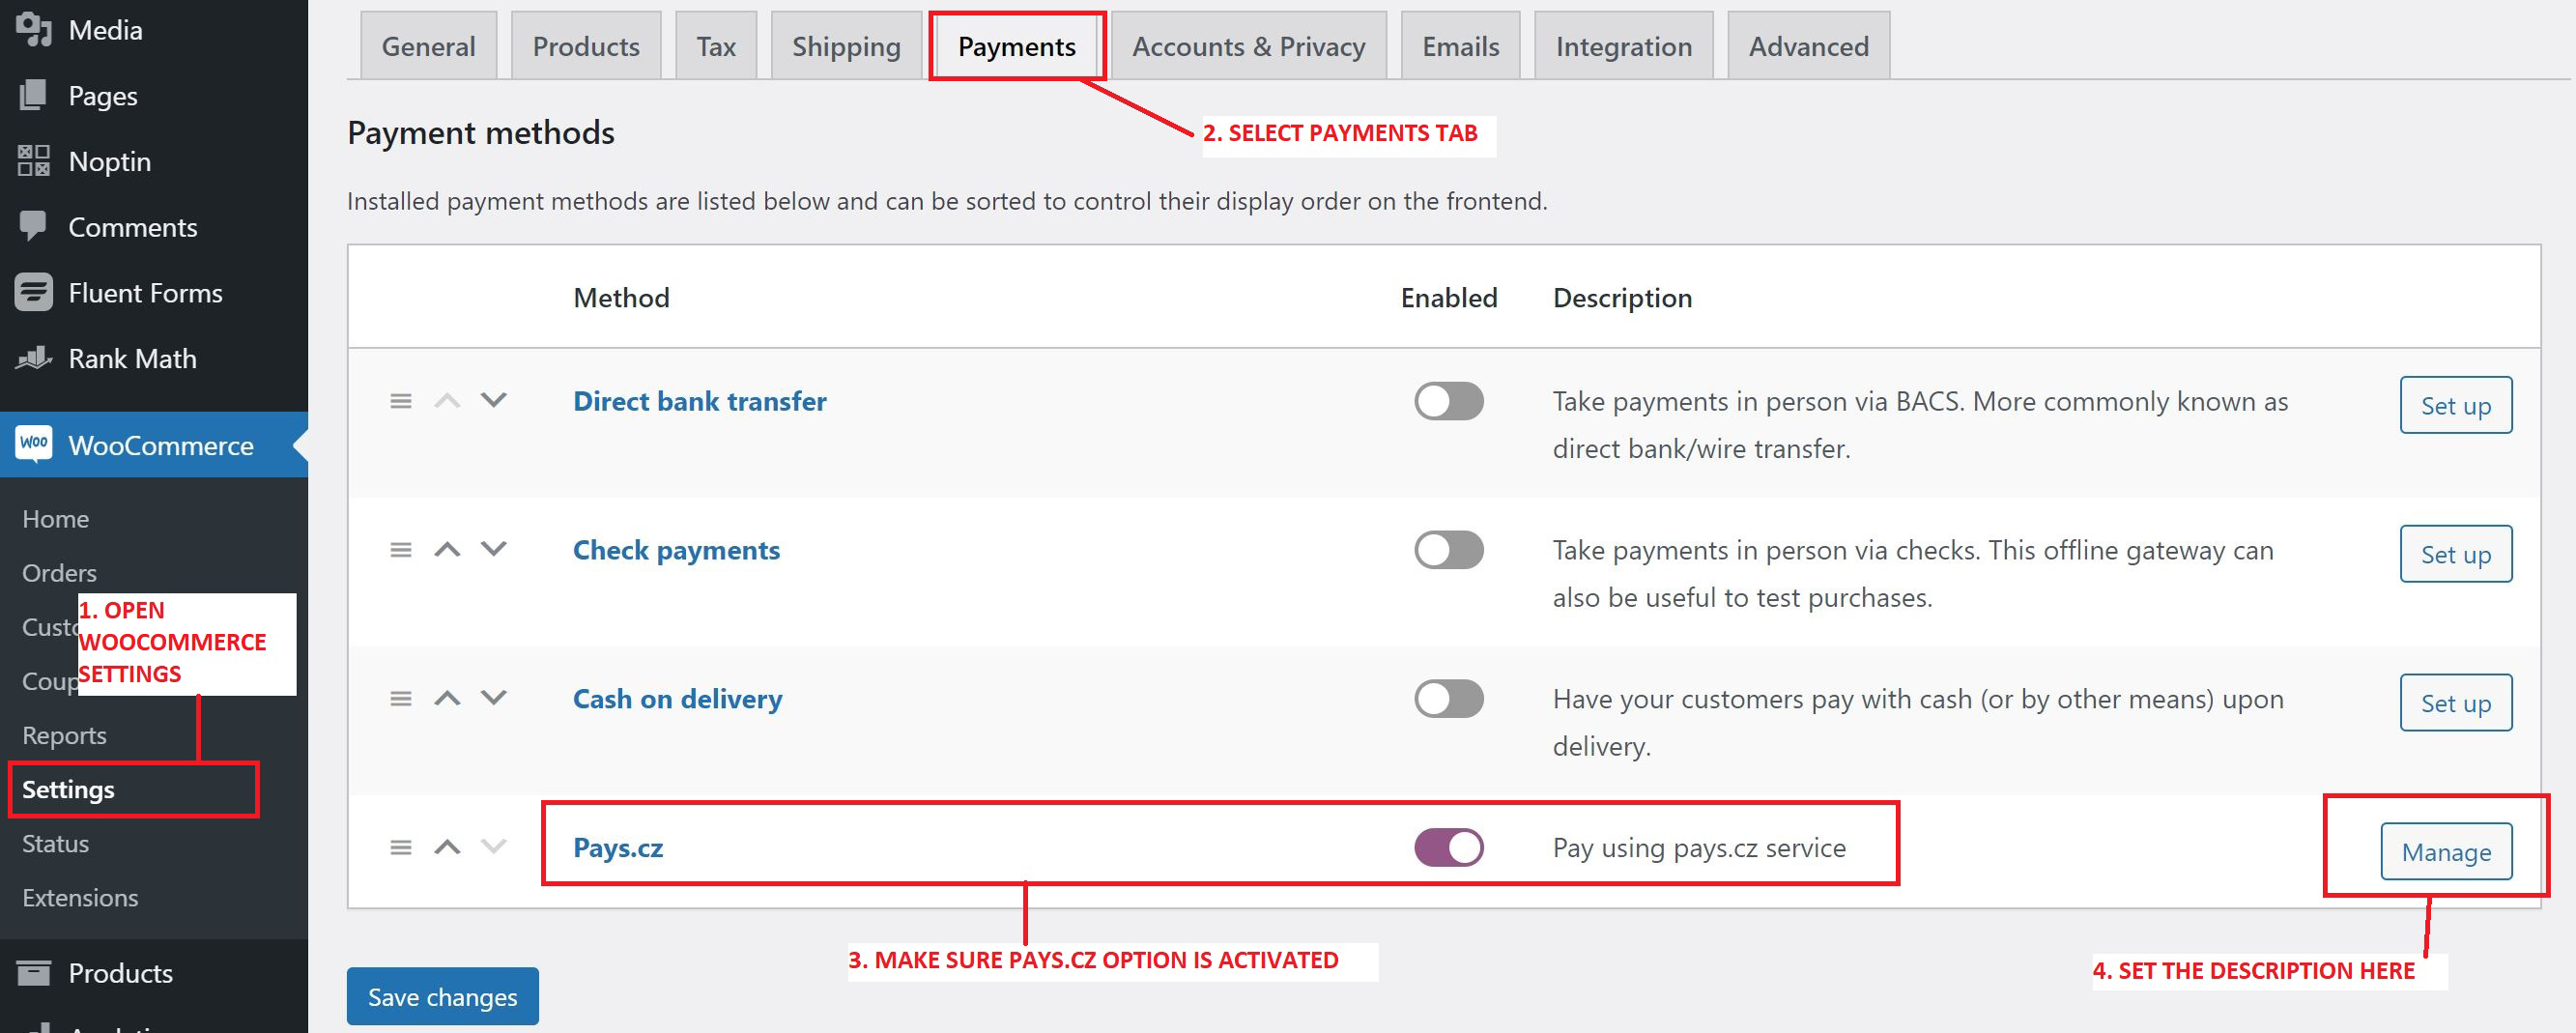Click the Payment methods heading
Screen dimensions: 2576x1033
480,132
